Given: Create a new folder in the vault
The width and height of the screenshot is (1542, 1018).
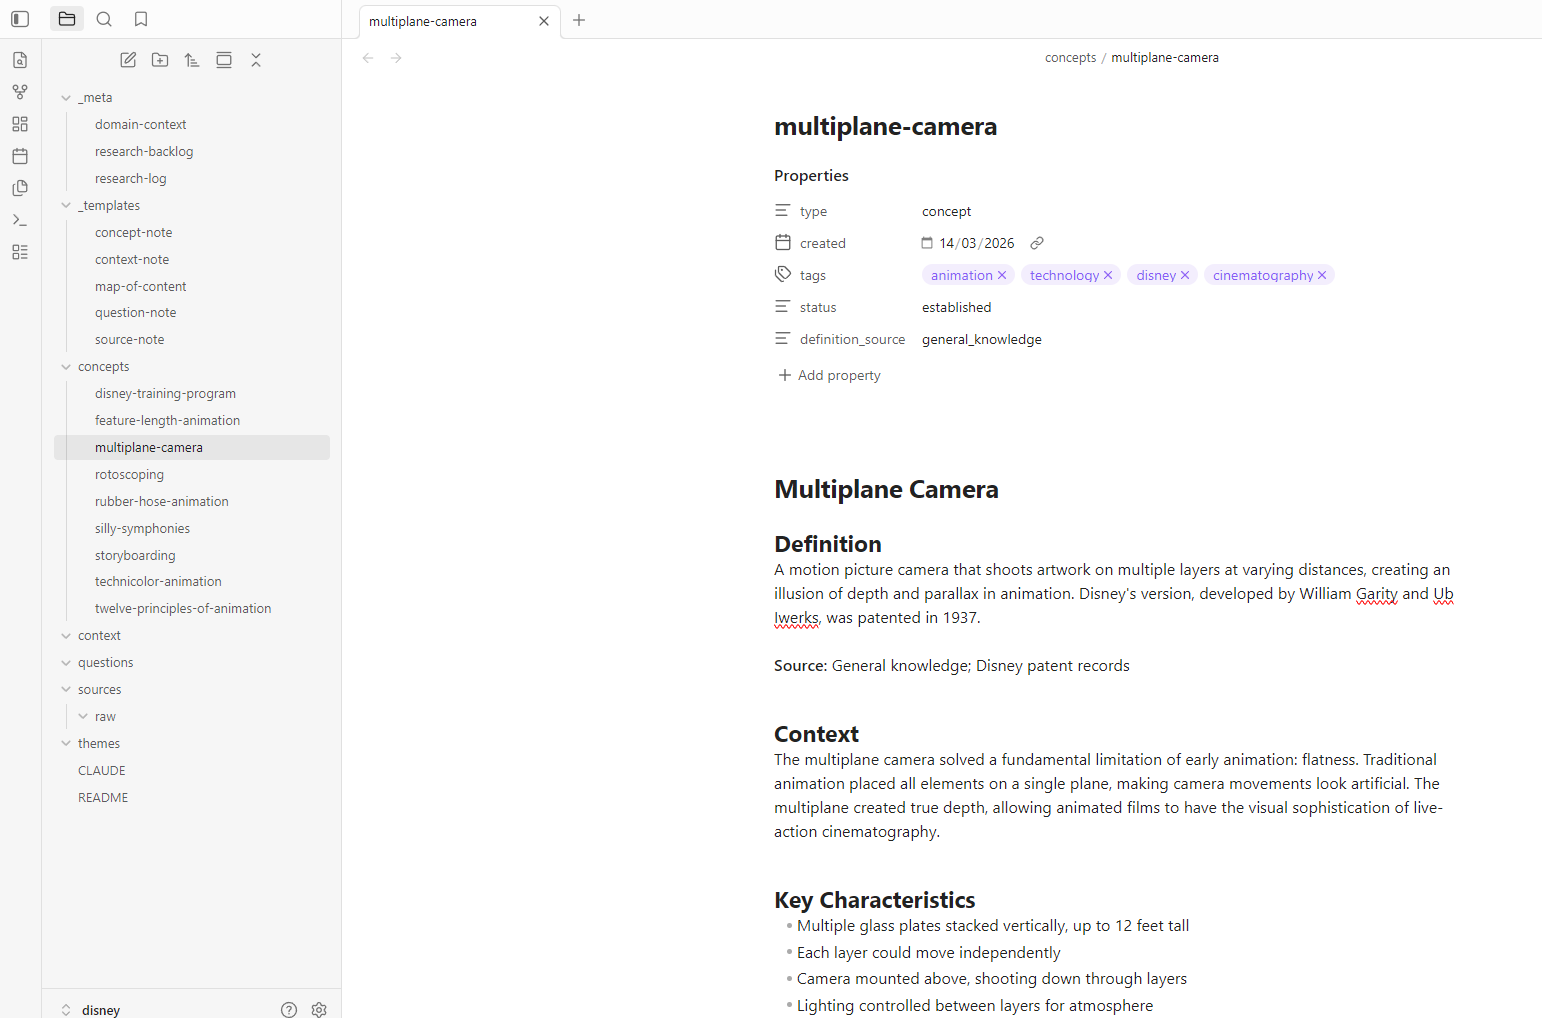Looking at the screenshot, I should coord(160,60).
